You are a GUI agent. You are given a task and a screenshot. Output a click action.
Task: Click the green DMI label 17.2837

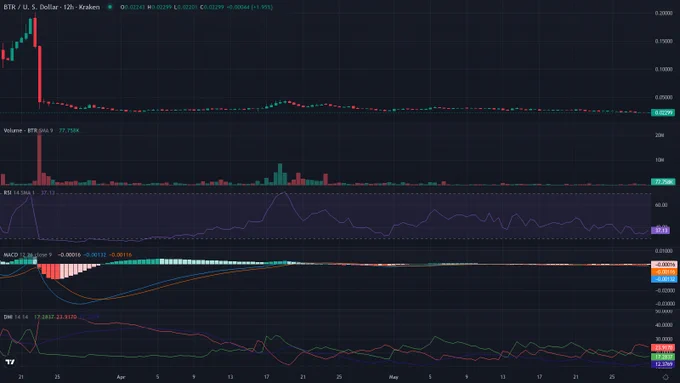pyautogui.click(x=663, y=357)
